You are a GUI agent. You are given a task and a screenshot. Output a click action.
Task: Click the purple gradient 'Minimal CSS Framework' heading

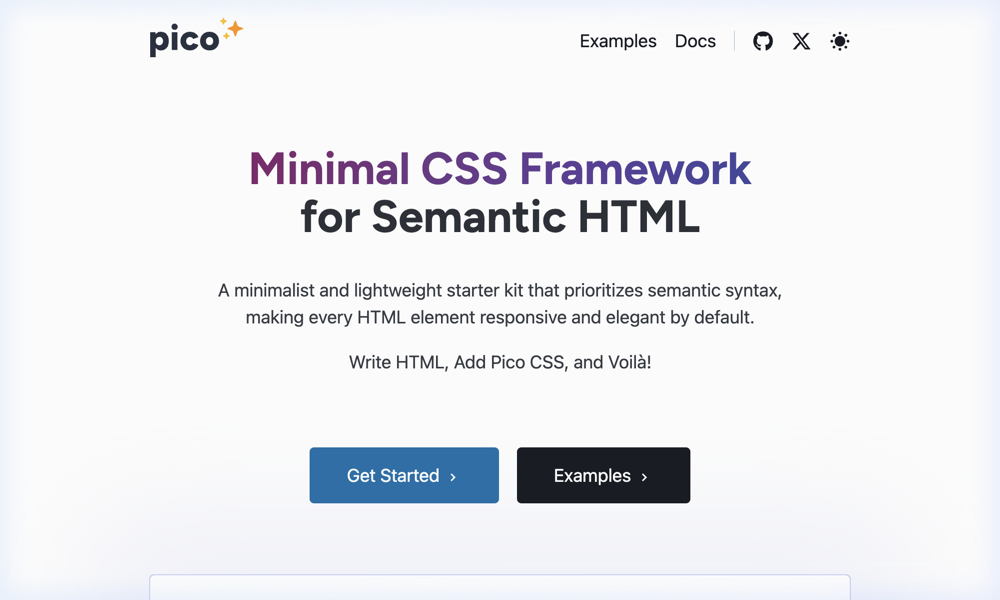pyautogui.click(x=500, y=168)
